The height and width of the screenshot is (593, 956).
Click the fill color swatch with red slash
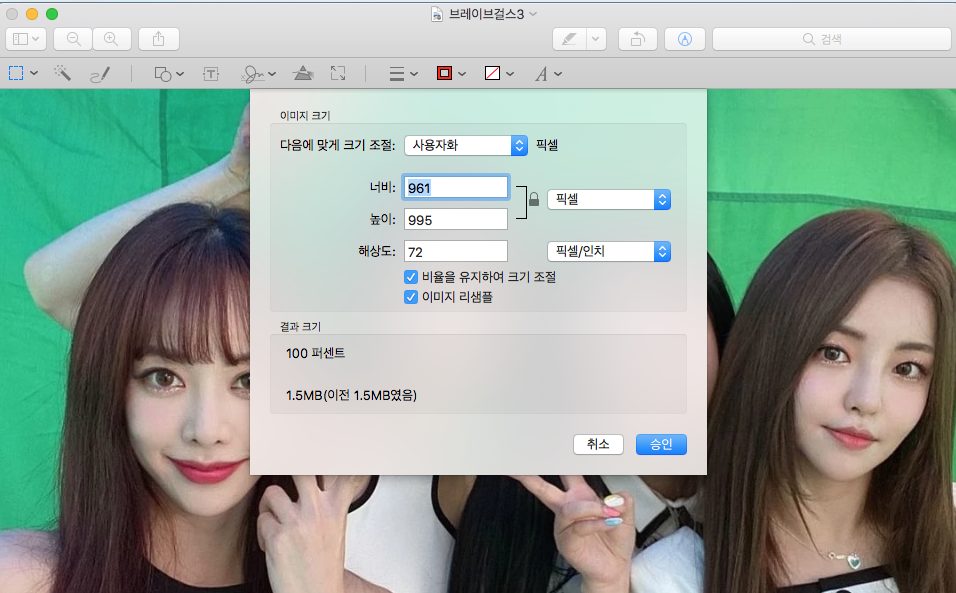click(x=493, y=74)
